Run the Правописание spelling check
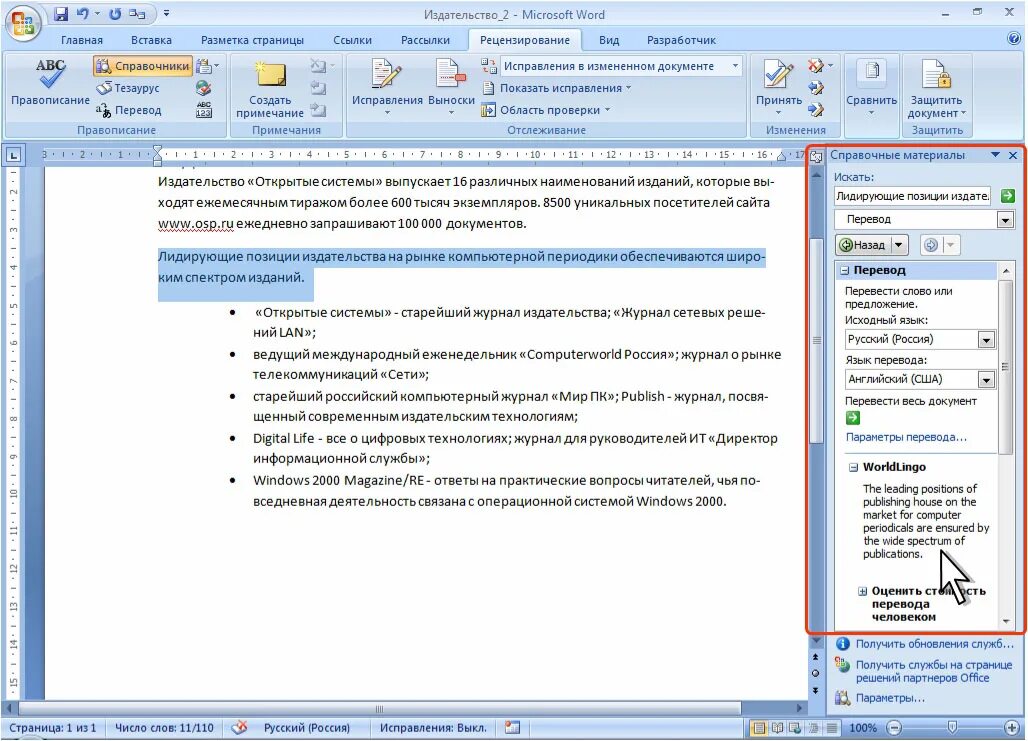Screen dimensions: 1028x741 [50, 83]
